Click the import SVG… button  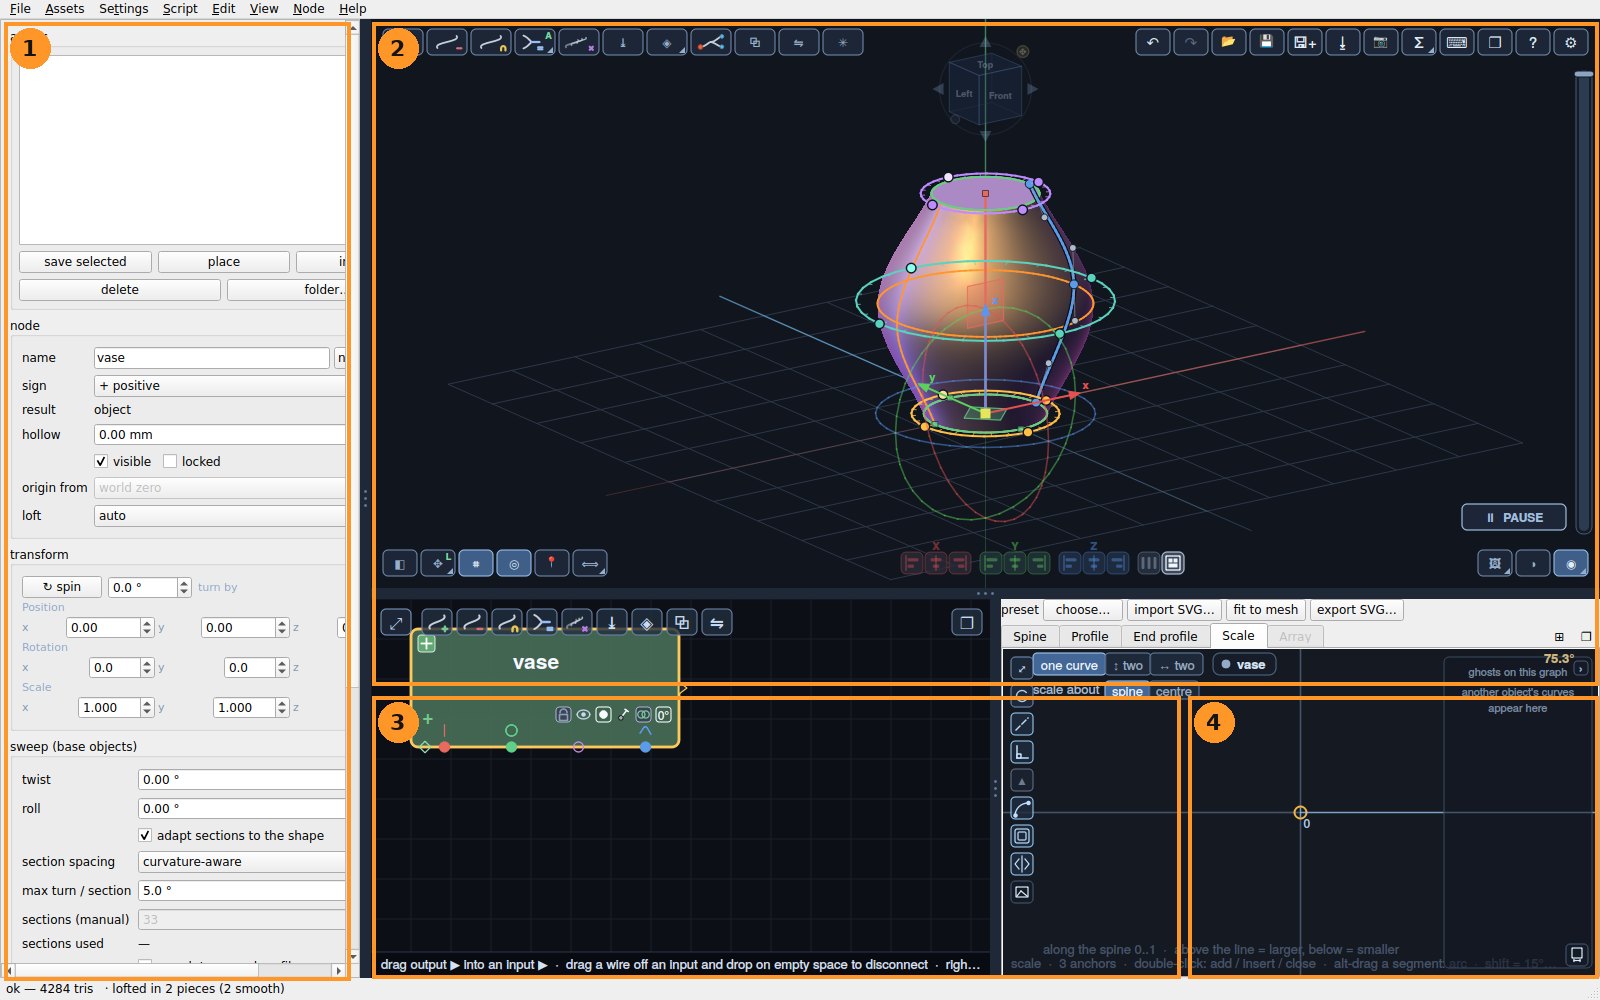pos(1174,609)
